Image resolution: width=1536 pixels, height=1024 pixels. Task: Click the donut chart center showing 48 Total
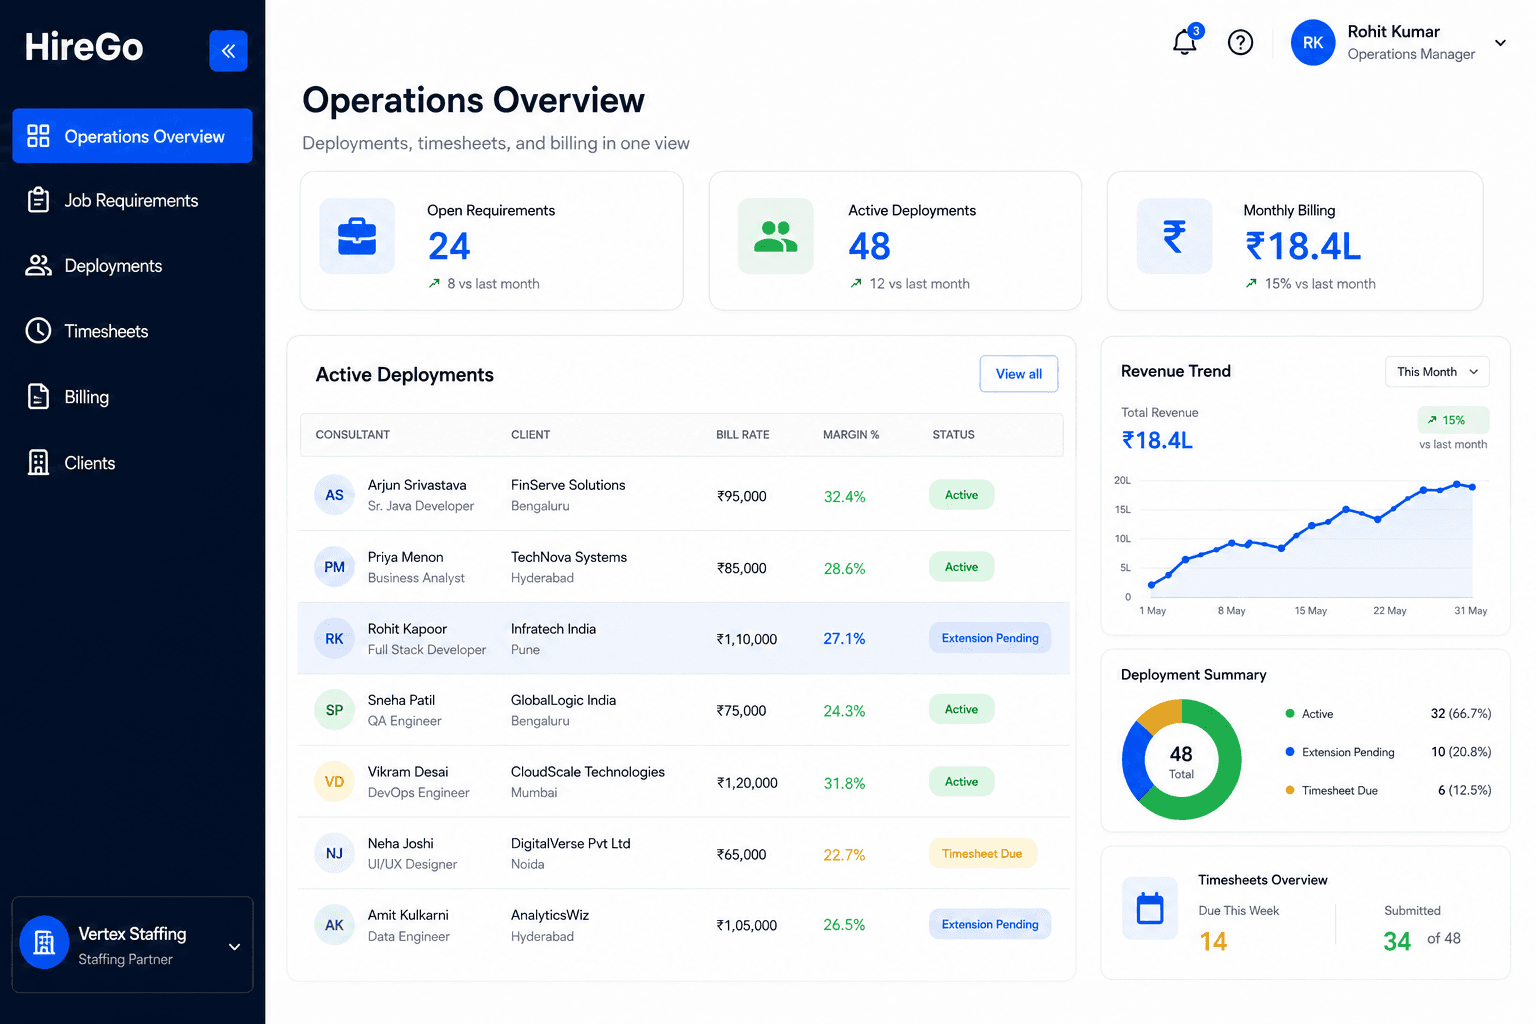(x=1181, y=760)
